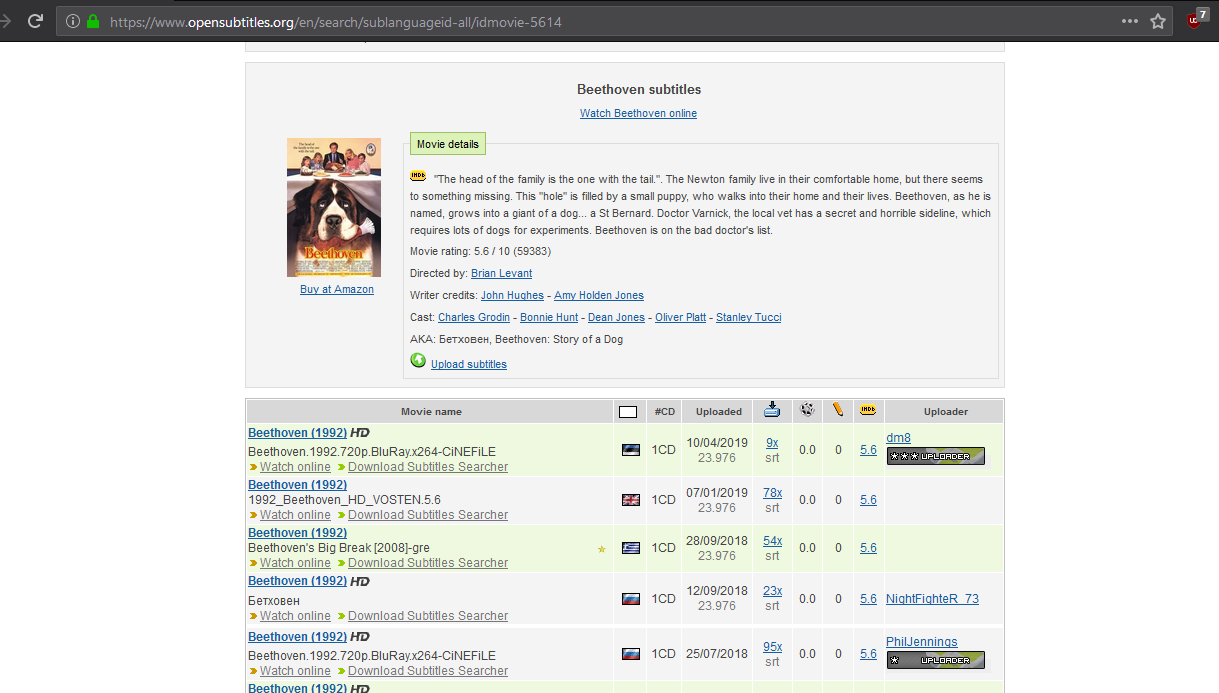Viewport: 1219px width, 693px height.
Task: Sort by language flag column header
Action: (x=628, y=411)
